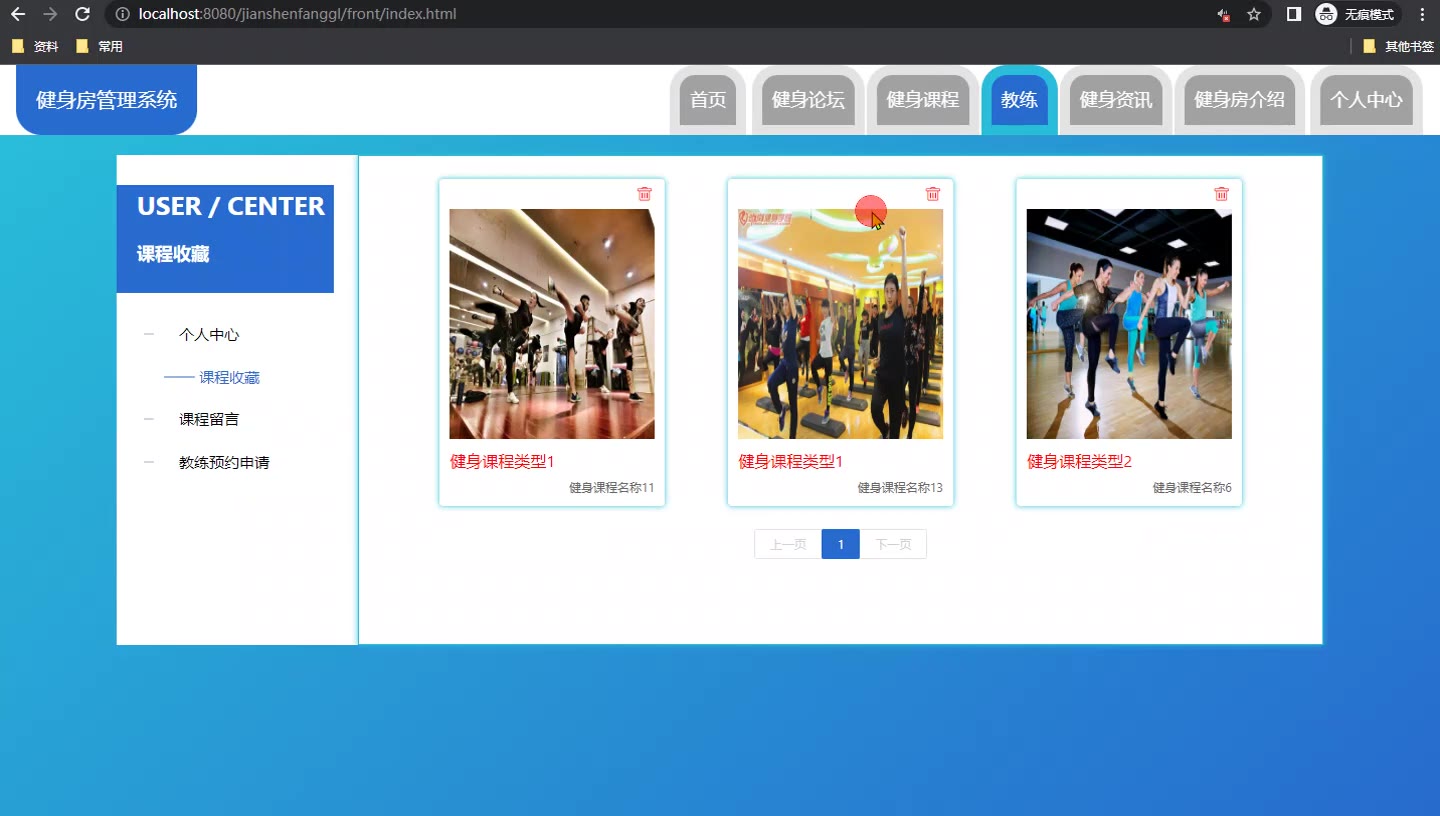Click the 健身课程类型1 title above 健身课程名称11

point(502,461)
